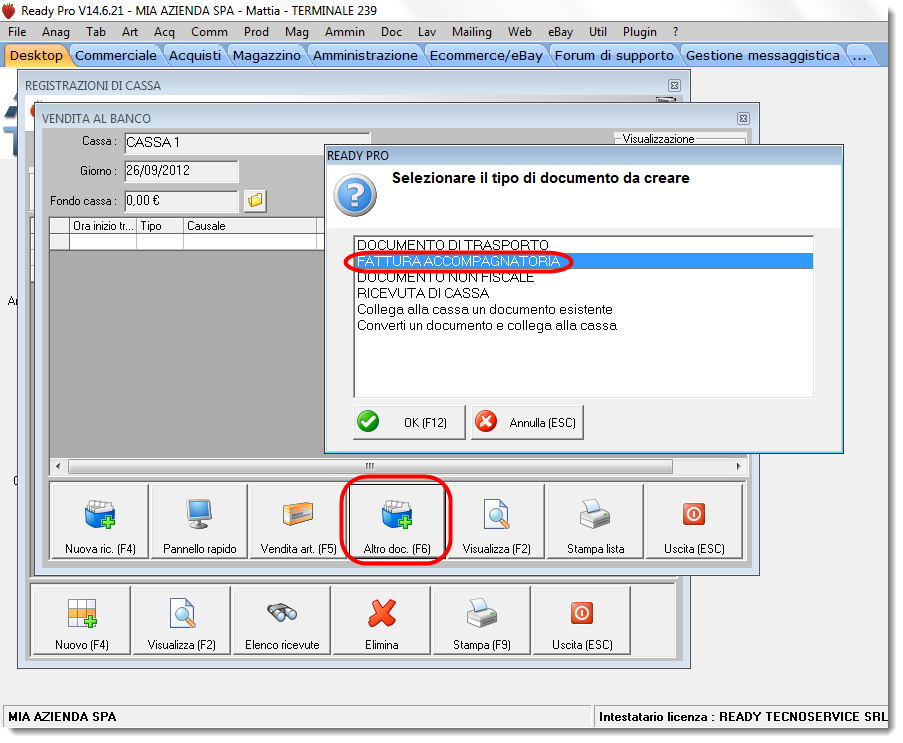
Task: Click Vendita art. (F5) button
Action: point(298,522)
